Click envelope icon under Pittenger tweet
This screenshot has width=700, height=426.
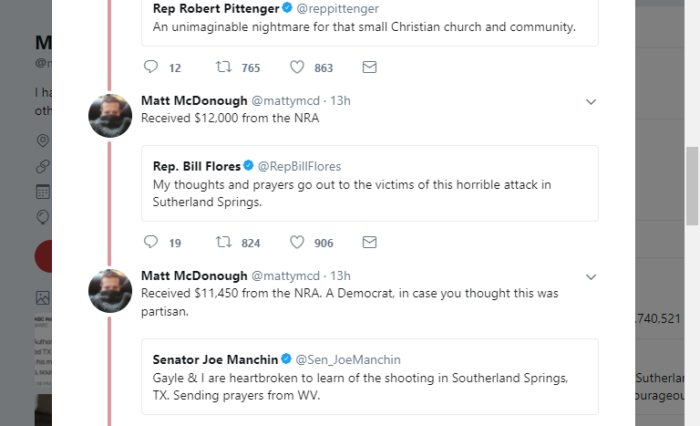[x=369, y=67]
